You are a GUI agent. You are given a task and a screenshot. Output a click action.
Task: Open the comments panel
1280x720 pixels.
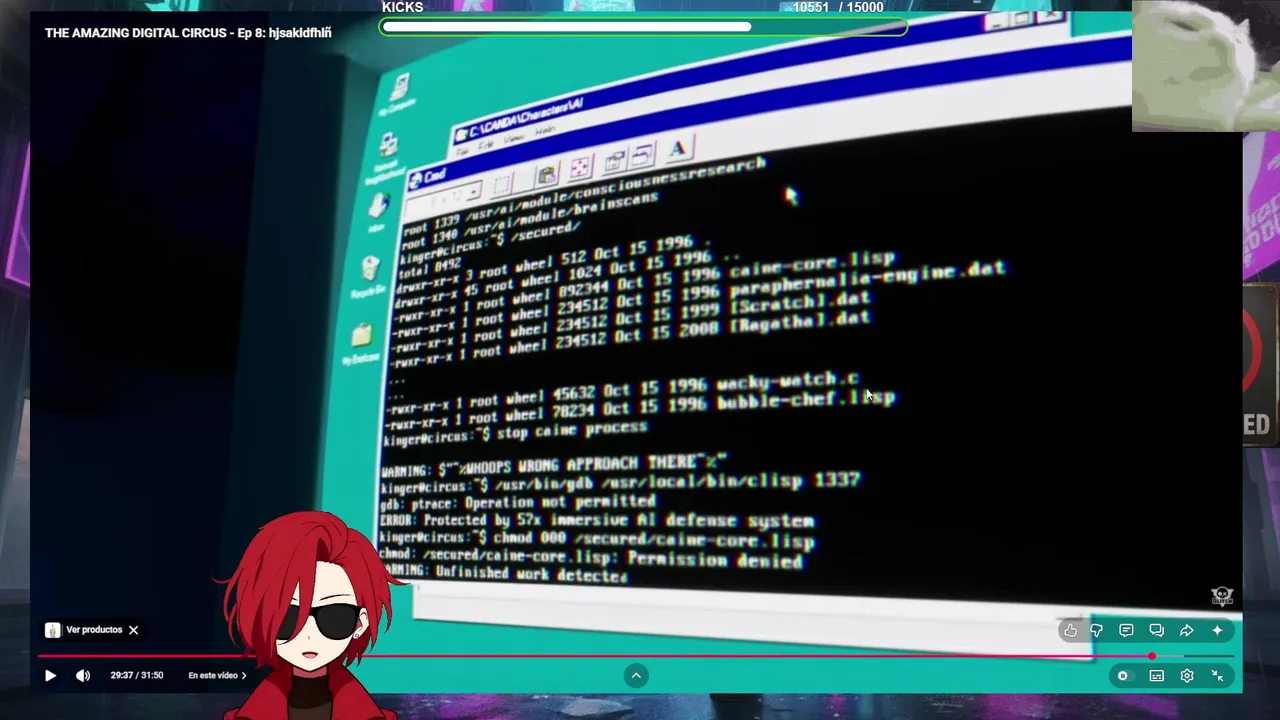pos(1126,631)
